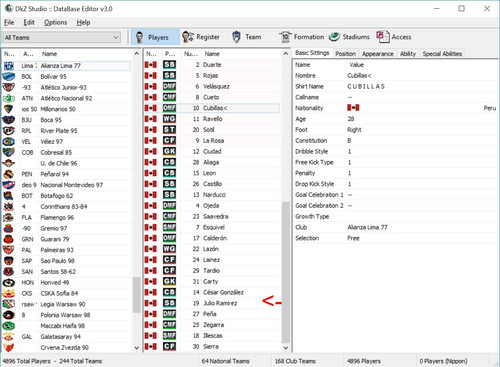500x367 pixels.
Task: Click team list scrollbar down arrow
Action: pyautogui.click(x=136, y=348)
